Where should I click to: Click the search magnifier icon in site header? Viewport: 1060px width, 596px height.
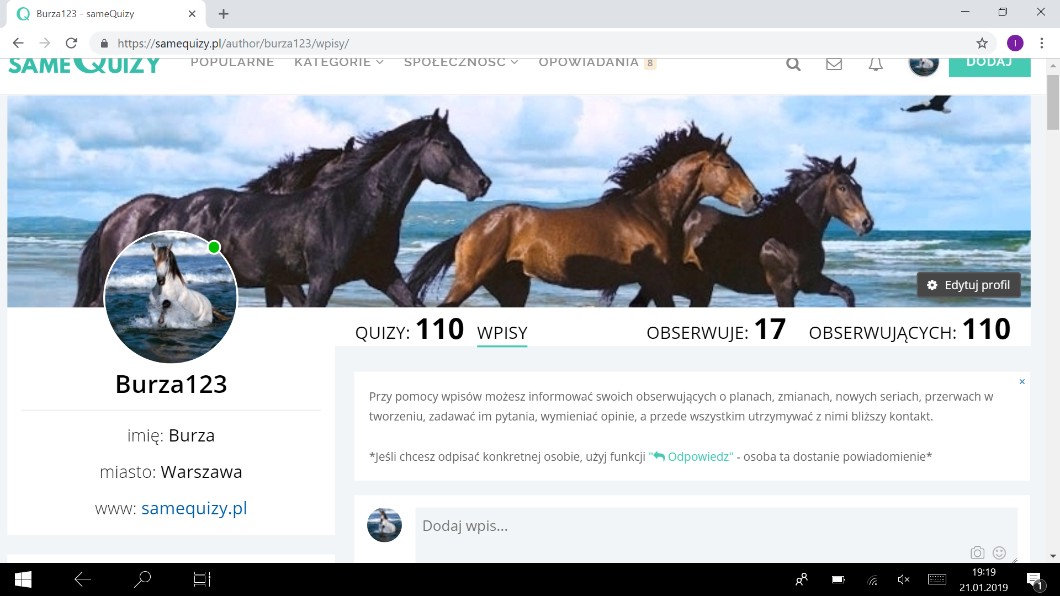tap(793, 64)
